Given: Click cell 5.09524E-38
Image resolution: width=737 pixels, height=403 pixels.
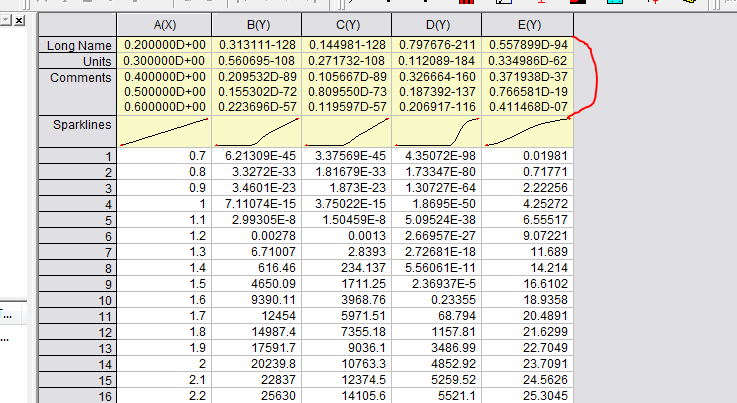Looking at the screenshot, I should point(436,220).
